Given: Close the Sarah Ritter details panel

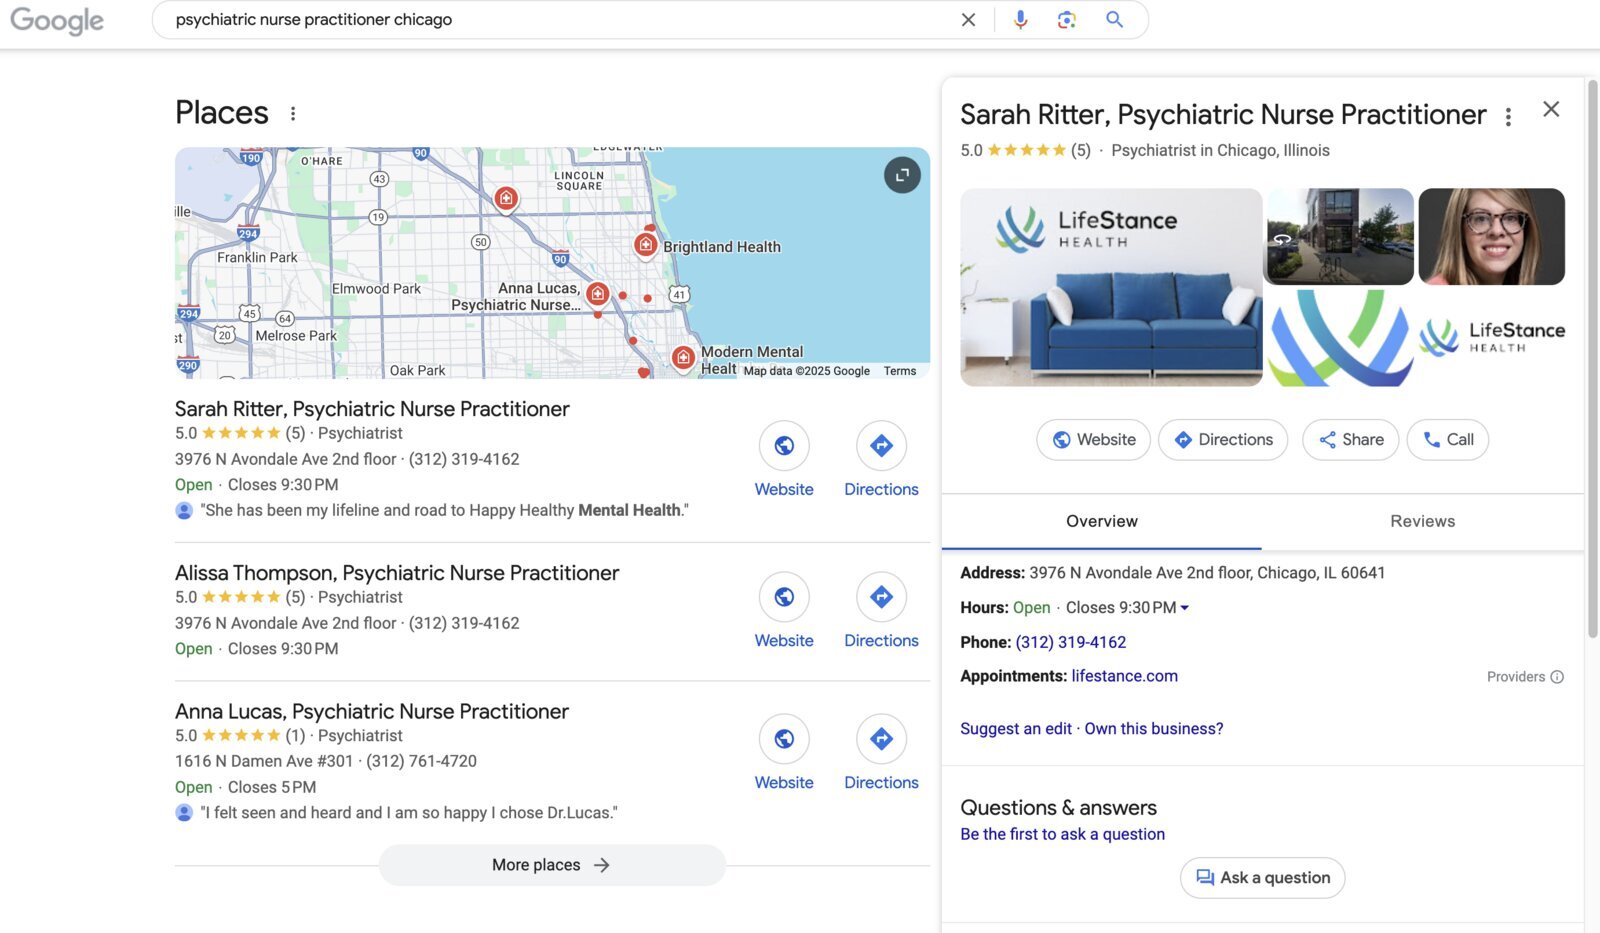Looking at the screenshot, I should tap(1551, 109).
